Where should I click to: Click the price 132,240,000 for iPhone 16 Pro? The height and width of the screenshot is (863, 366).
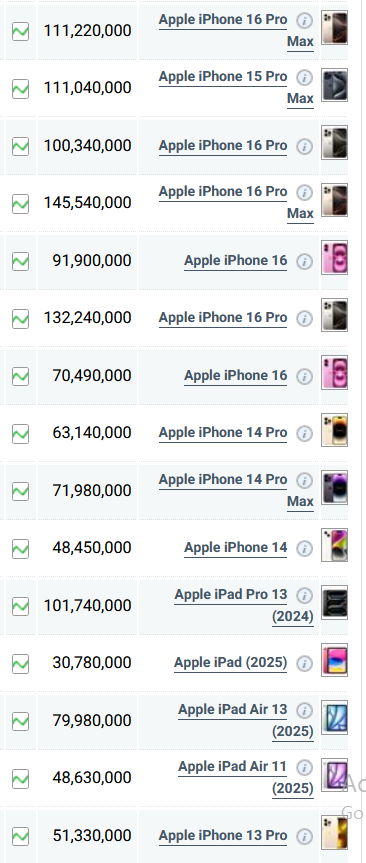(88, 318)
